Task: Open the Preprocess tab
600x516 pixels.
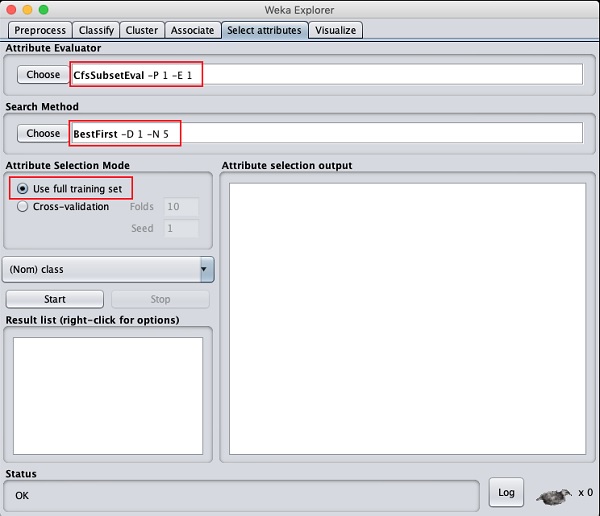Action: 40,30
